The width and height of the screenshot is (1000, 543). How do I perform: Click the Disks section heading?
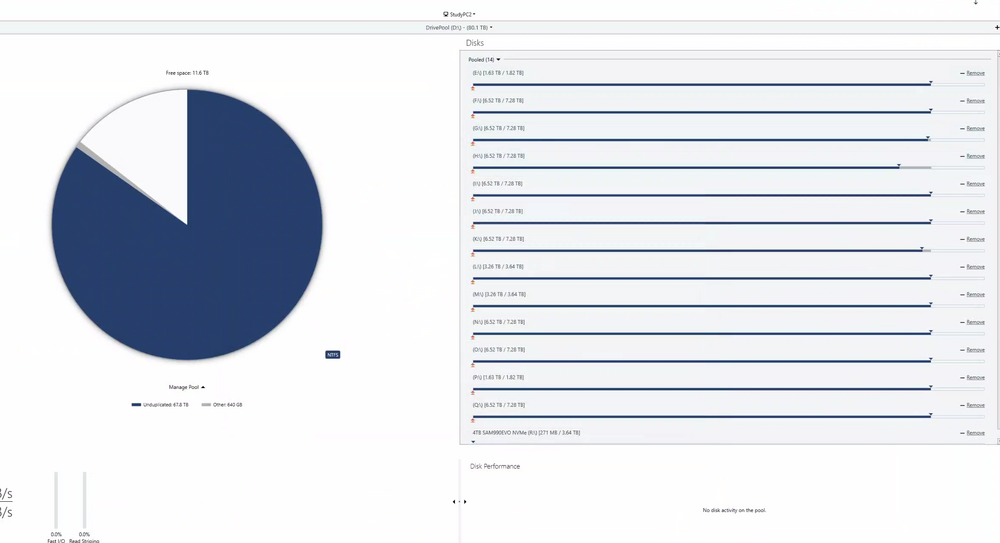click(474, 43)
